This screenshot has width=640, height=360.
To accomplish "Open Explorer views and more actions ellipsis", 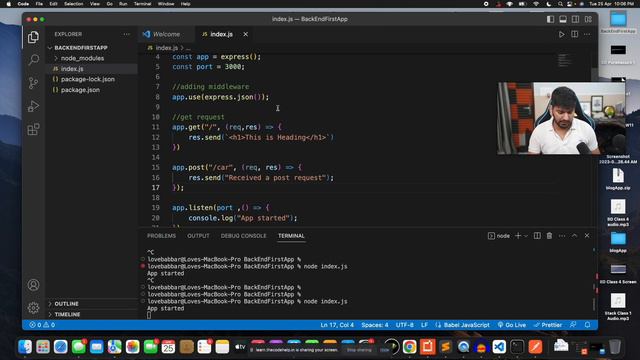I will [127, 34].
